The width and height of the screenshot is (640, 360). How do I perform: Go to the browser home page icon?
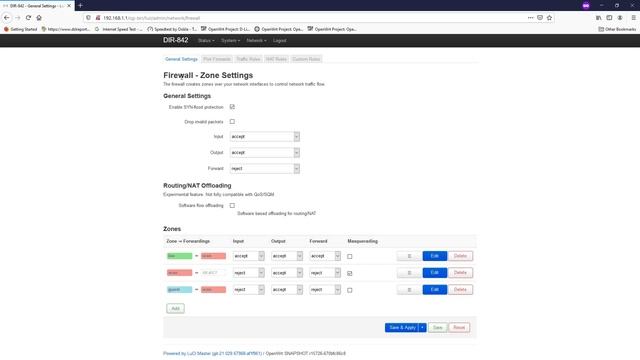pos(39,18)
